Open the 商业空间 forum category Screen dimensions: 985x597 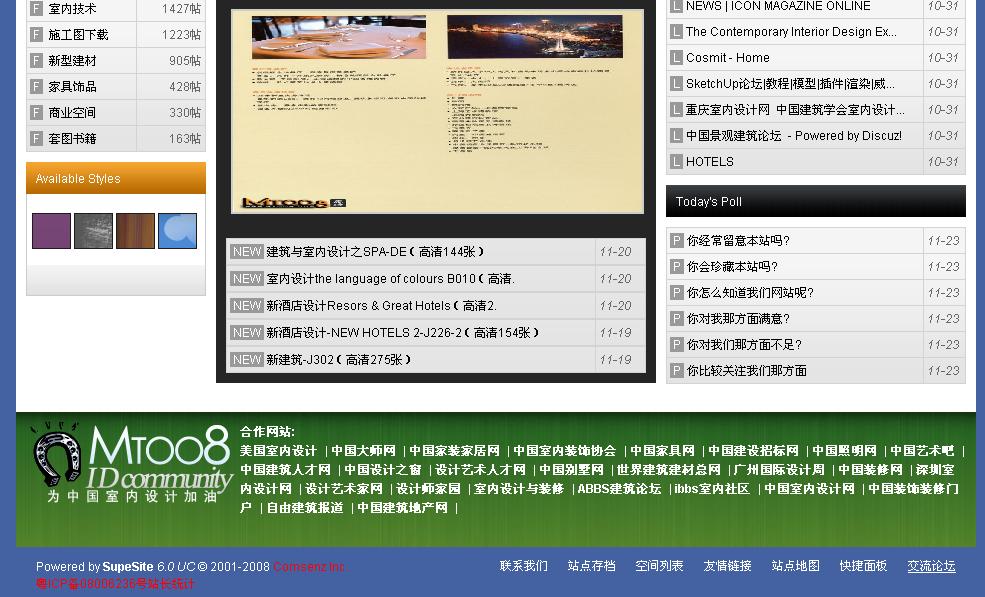tap(72, 113)
